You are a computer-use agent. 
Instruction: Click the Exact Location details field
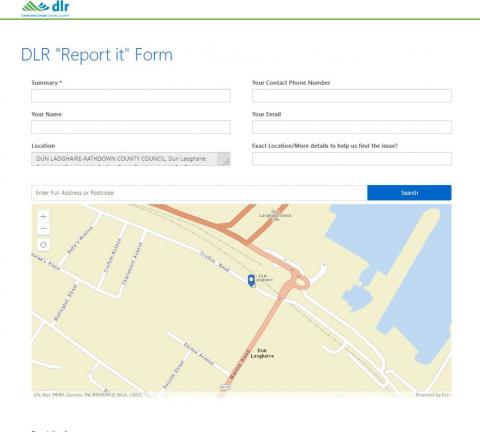352,159
